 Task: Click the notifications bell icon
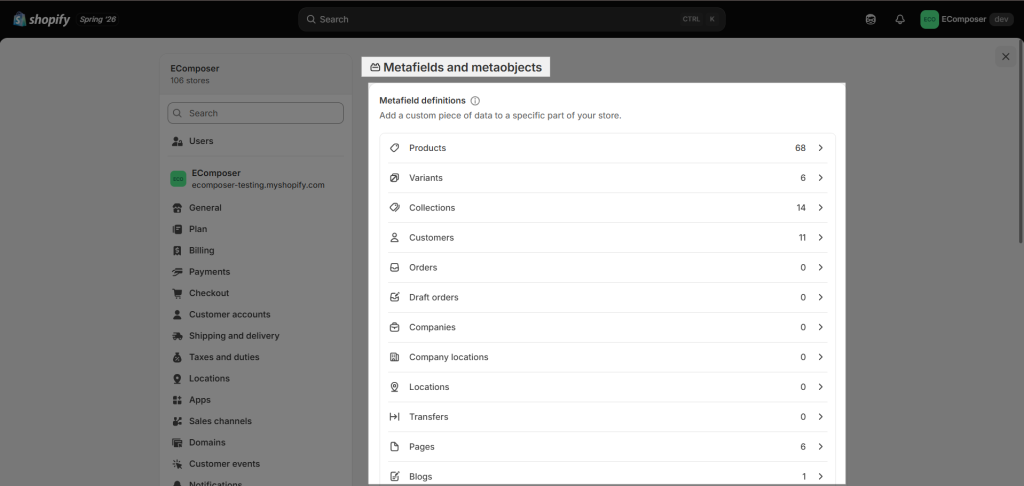pos(900,20)
